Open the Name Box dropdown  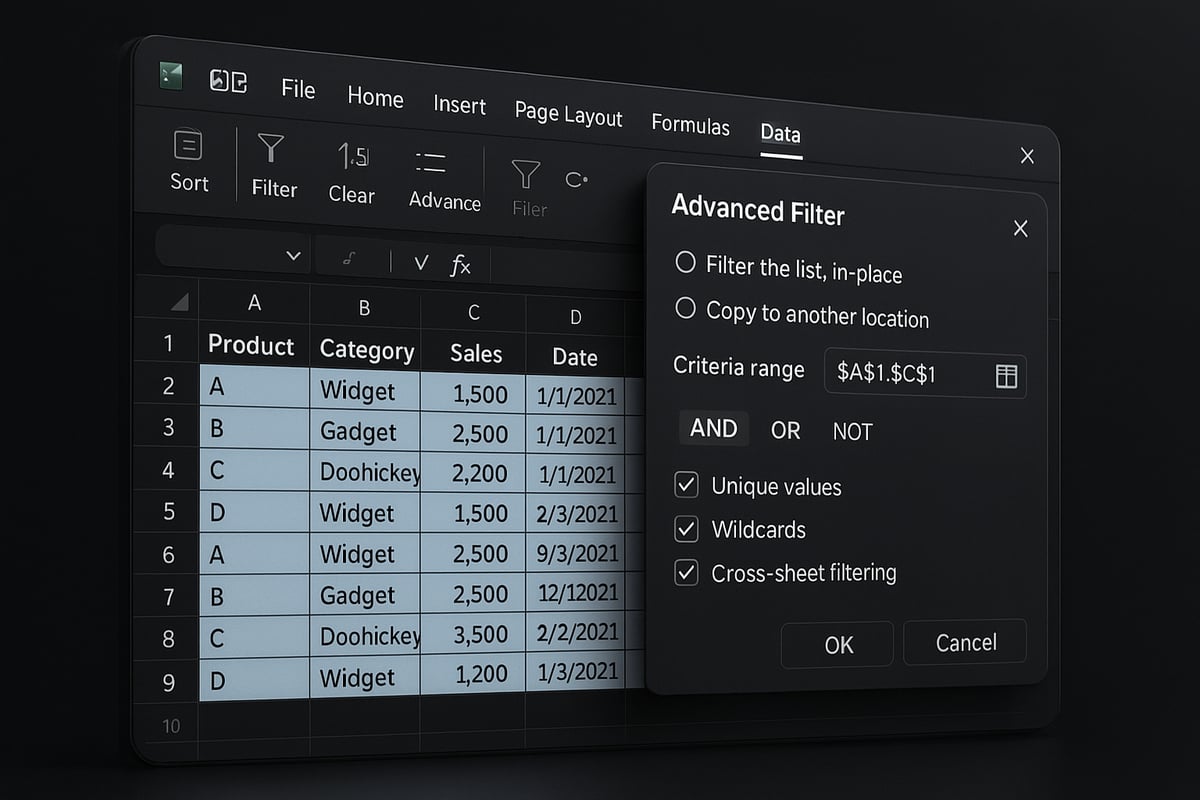[294, 256]
